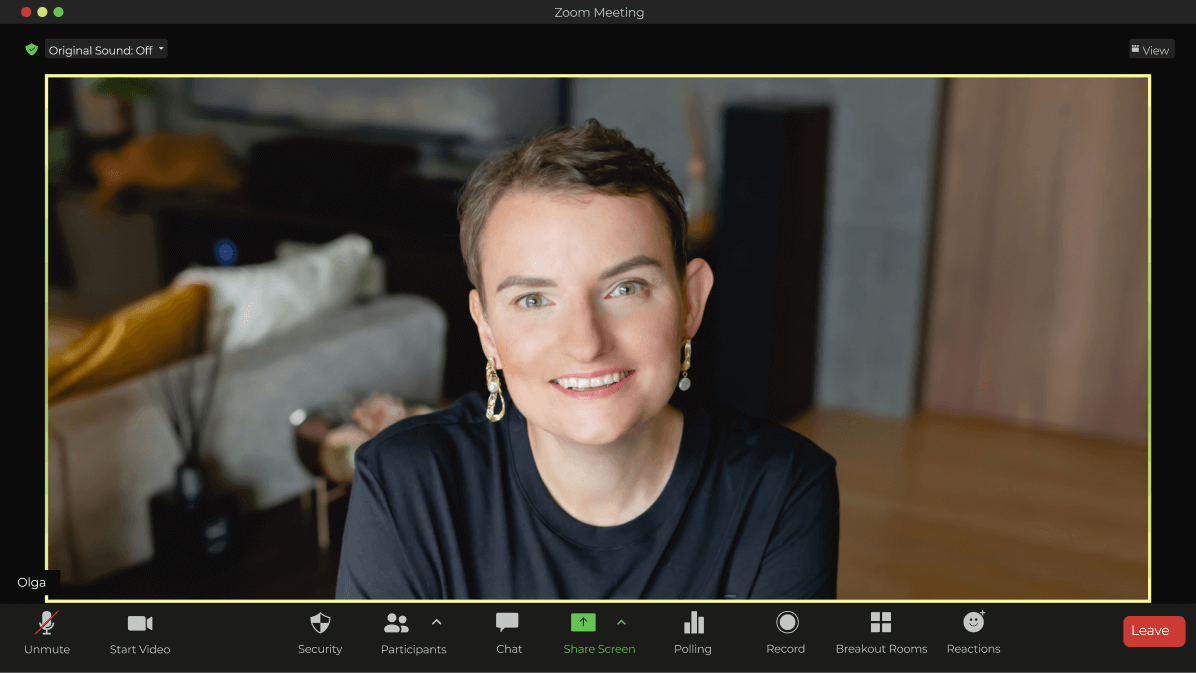Open the Chat bubble icon

point(508,623)
